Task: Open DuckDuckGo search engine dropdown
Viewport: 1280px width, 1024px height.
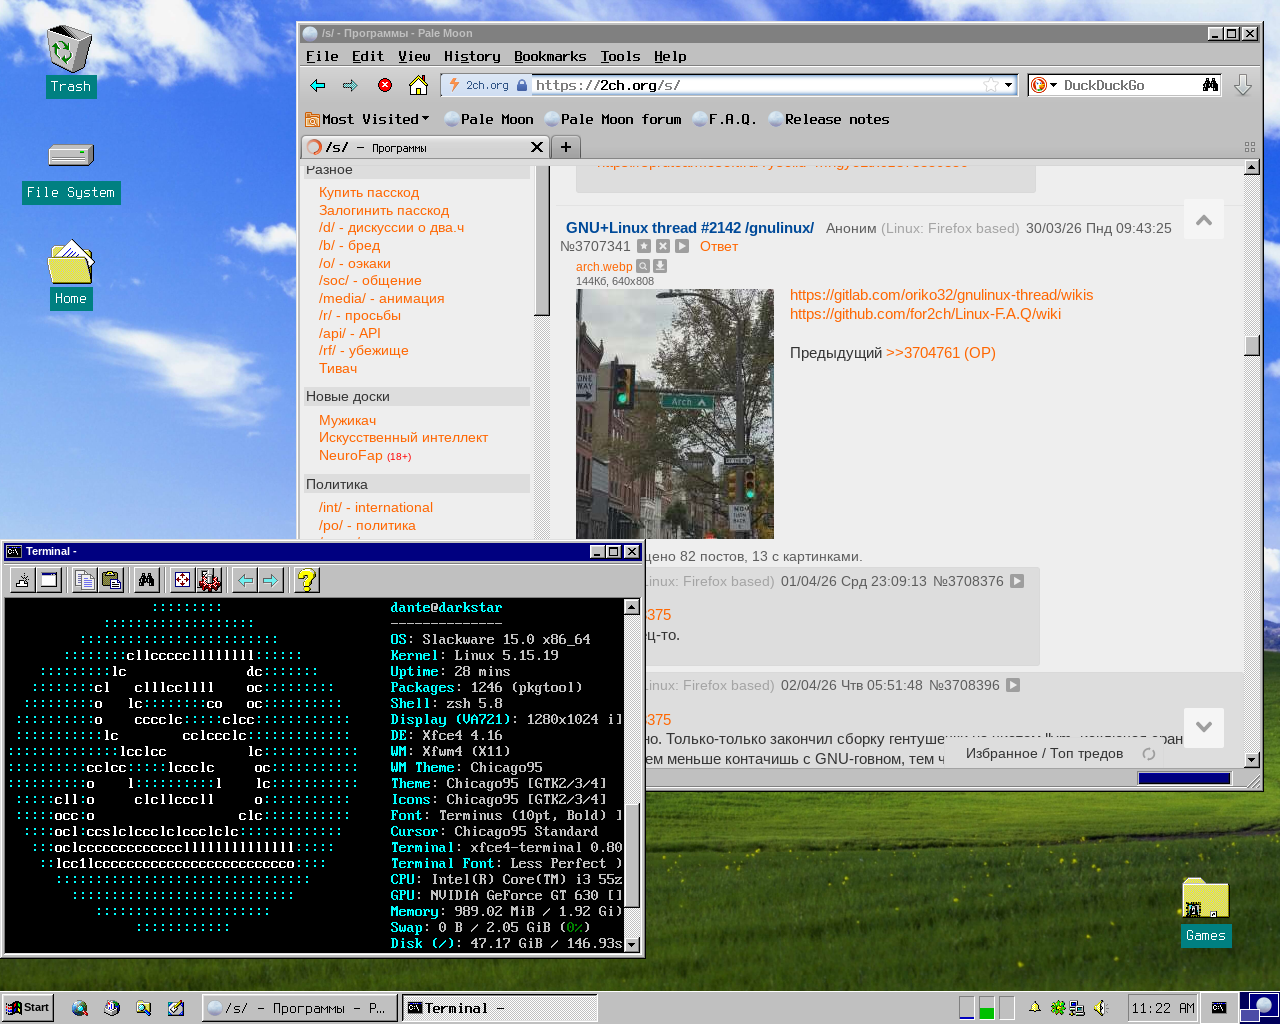Action: coord(1043,85)
